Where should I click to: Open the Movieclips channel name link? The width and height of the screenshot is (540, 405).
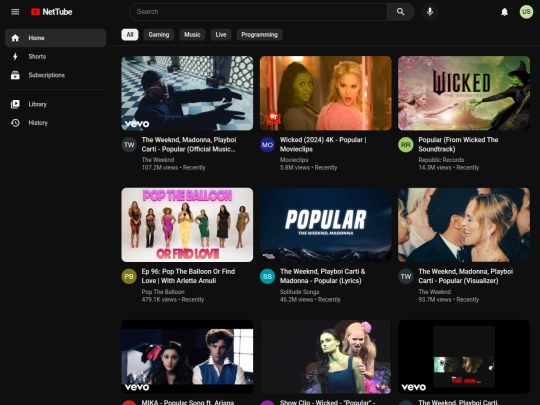[294, 160]
